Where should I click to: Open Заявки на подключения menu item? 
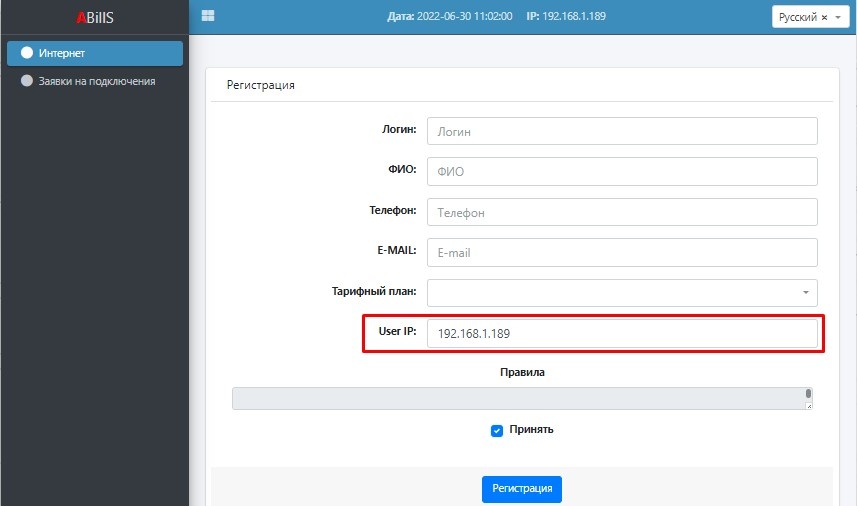point(96,81)
